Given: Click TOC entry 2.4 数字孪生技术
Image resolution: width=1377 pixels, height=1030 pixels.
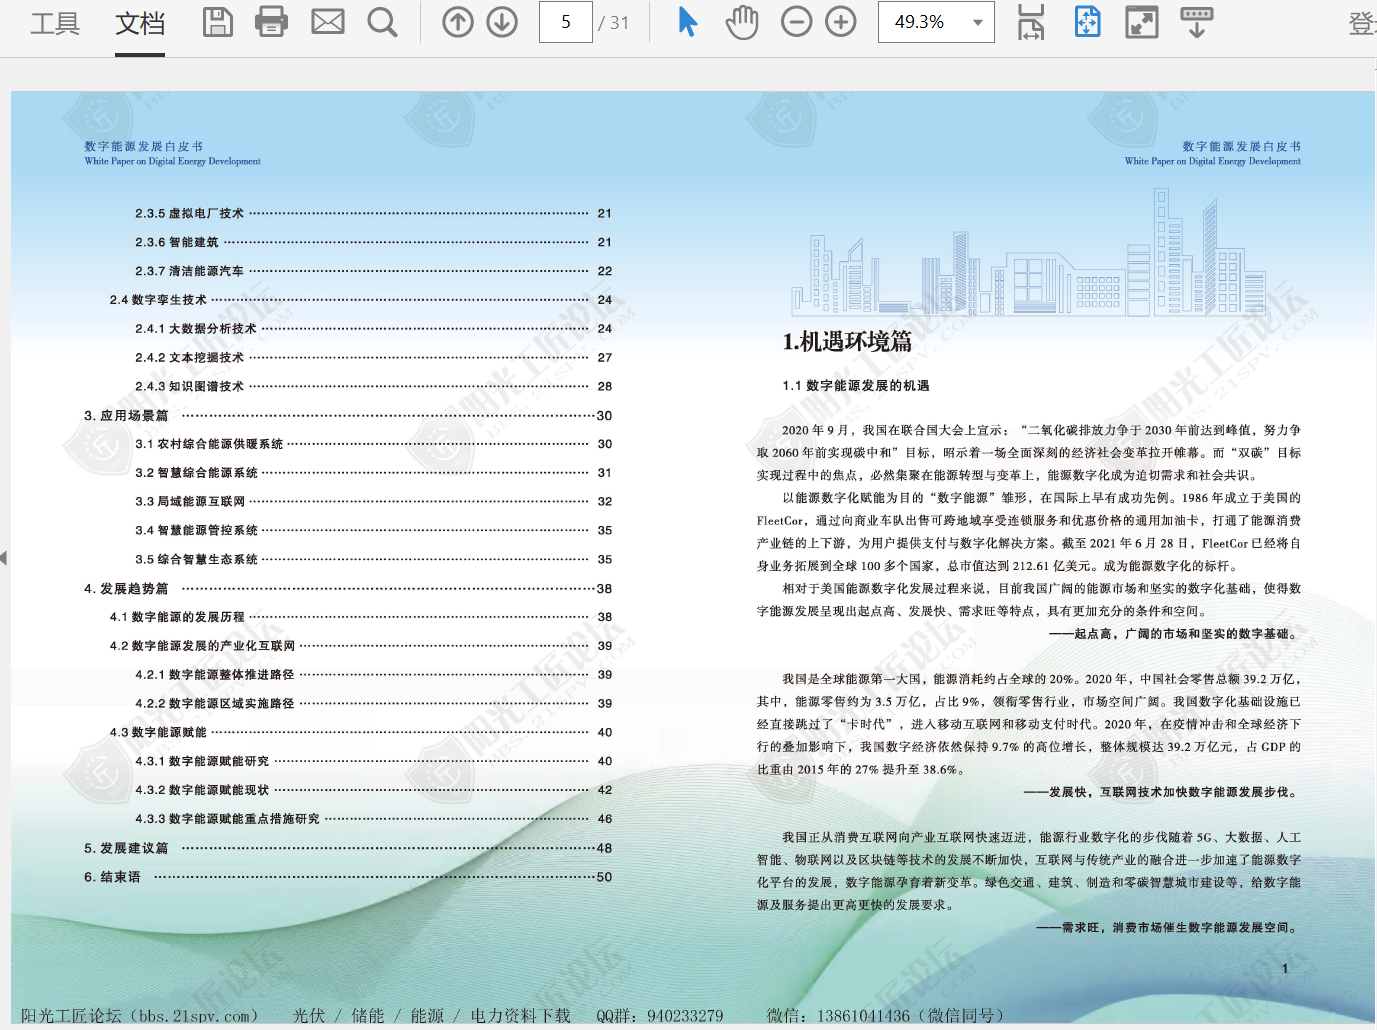Looking at the screenshot, I should tap(361, 300).
